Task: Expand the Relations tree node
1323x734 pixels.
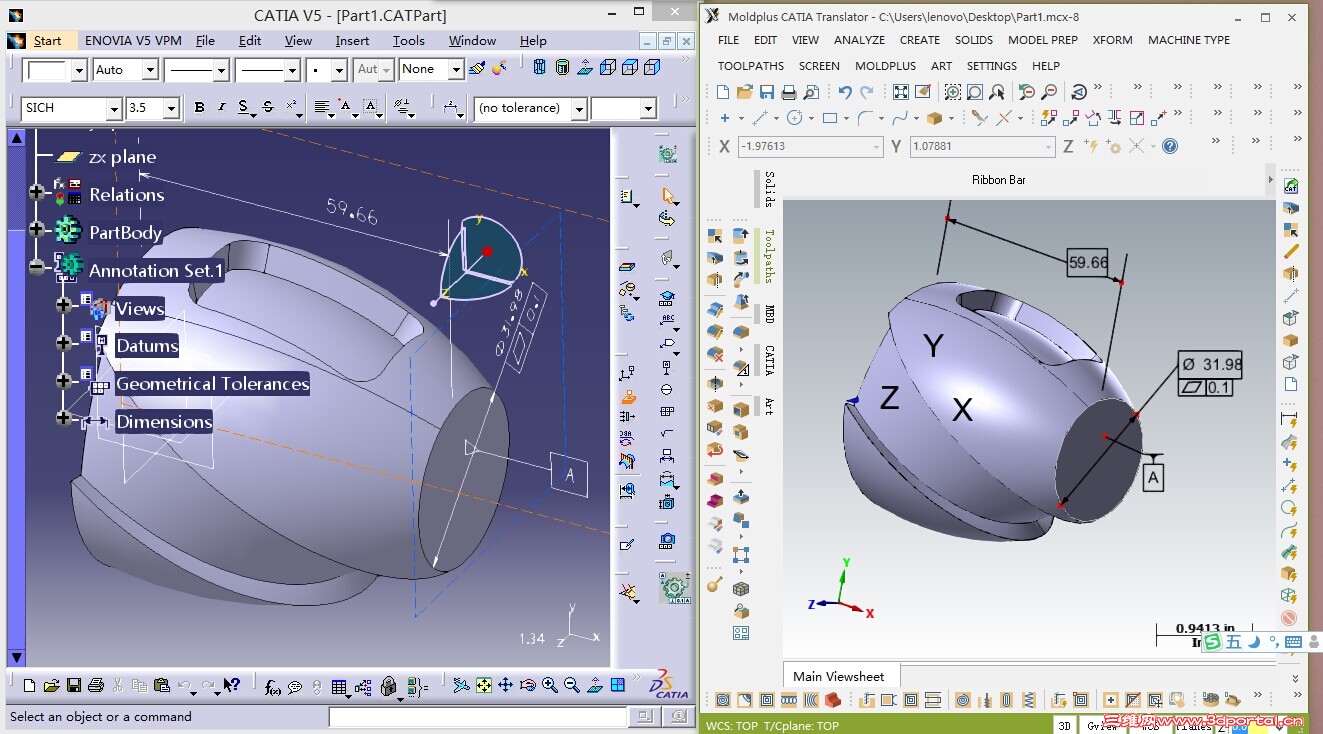Action: (38, 191)
